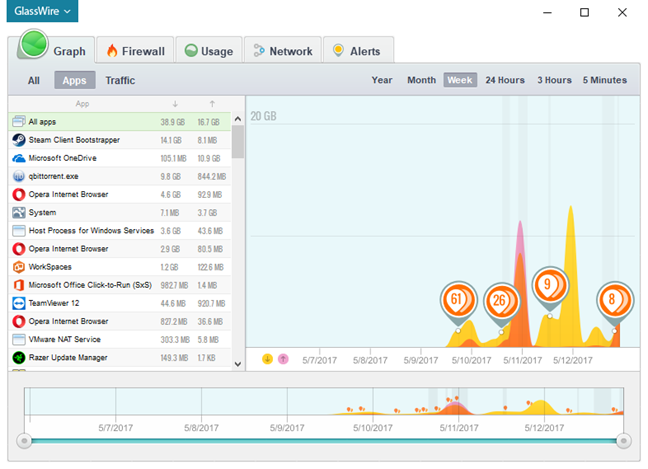The image size is (648, 469).
Task: Set the time range to 3 Hours
Action: coord(554,80)
